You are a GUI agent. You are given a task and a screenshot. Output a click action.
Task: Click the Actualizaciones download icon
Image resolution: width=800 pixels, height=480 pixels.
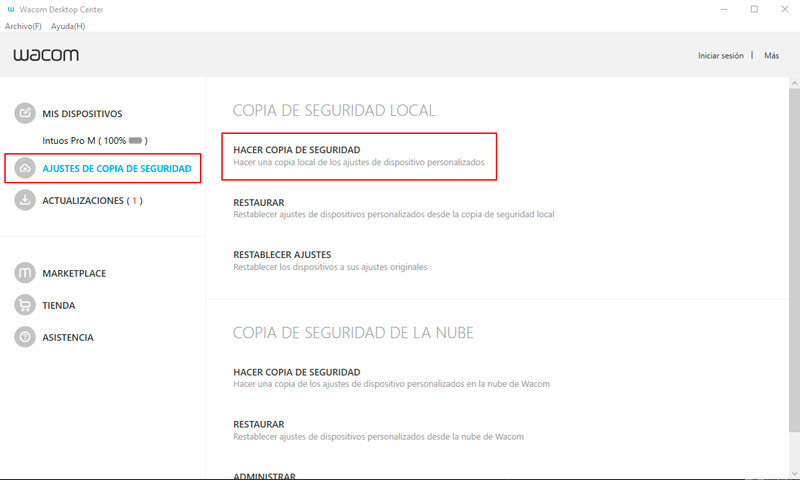[x=25, y=201]
